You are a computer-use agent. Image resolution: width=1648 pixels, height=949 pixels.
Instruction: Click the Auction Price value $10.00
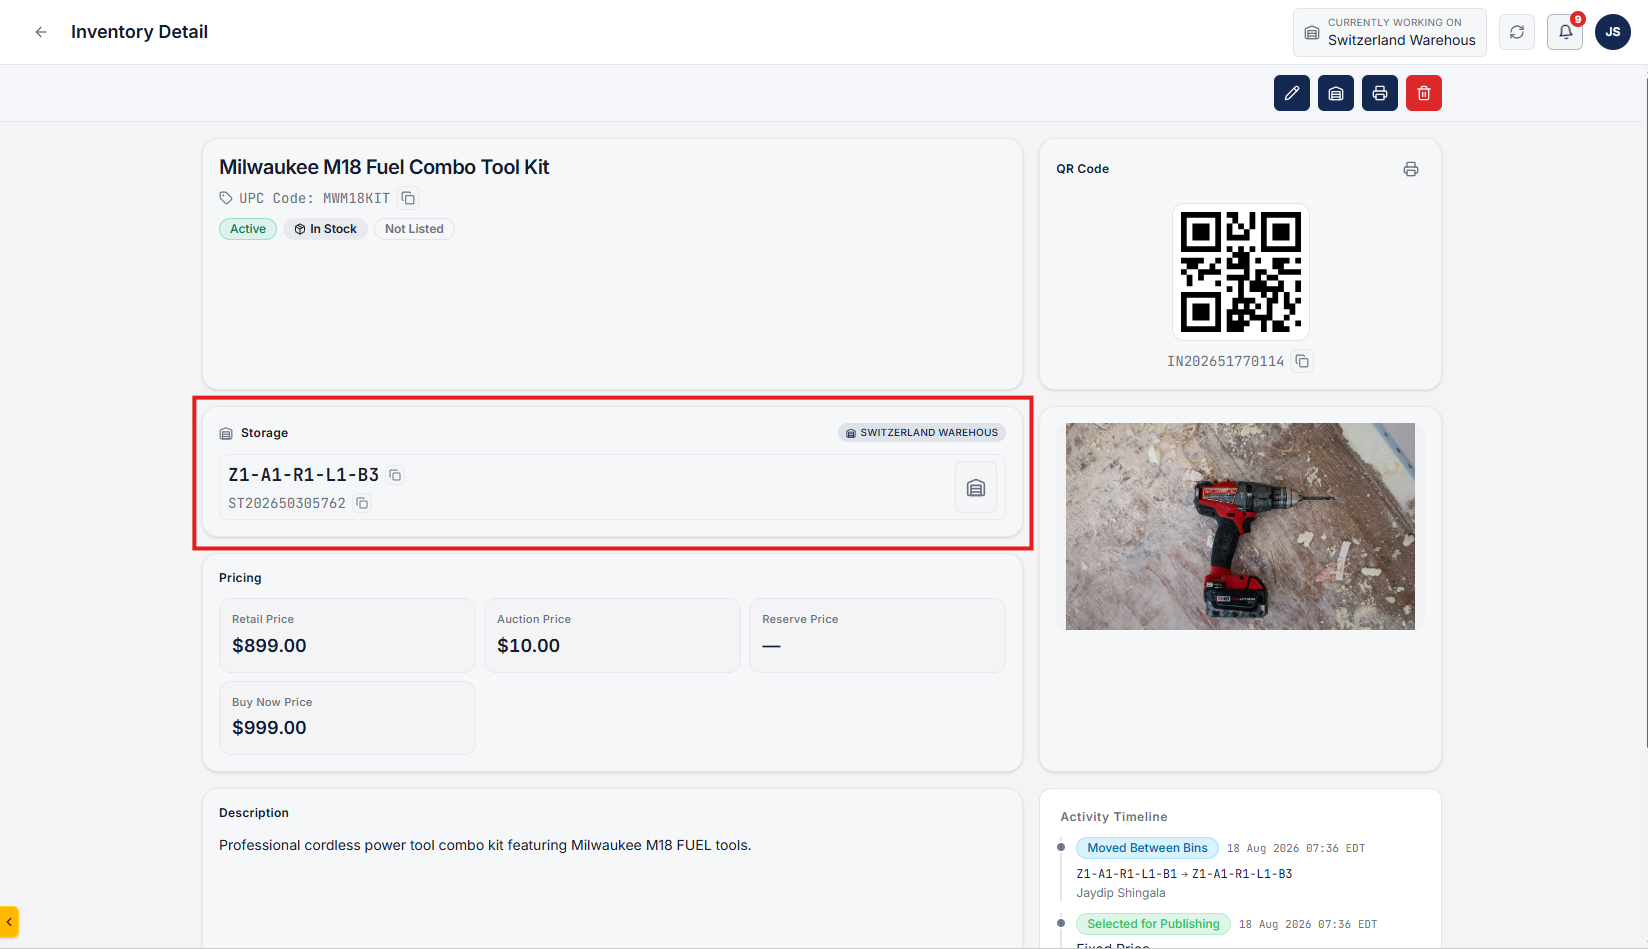(528, 646)
